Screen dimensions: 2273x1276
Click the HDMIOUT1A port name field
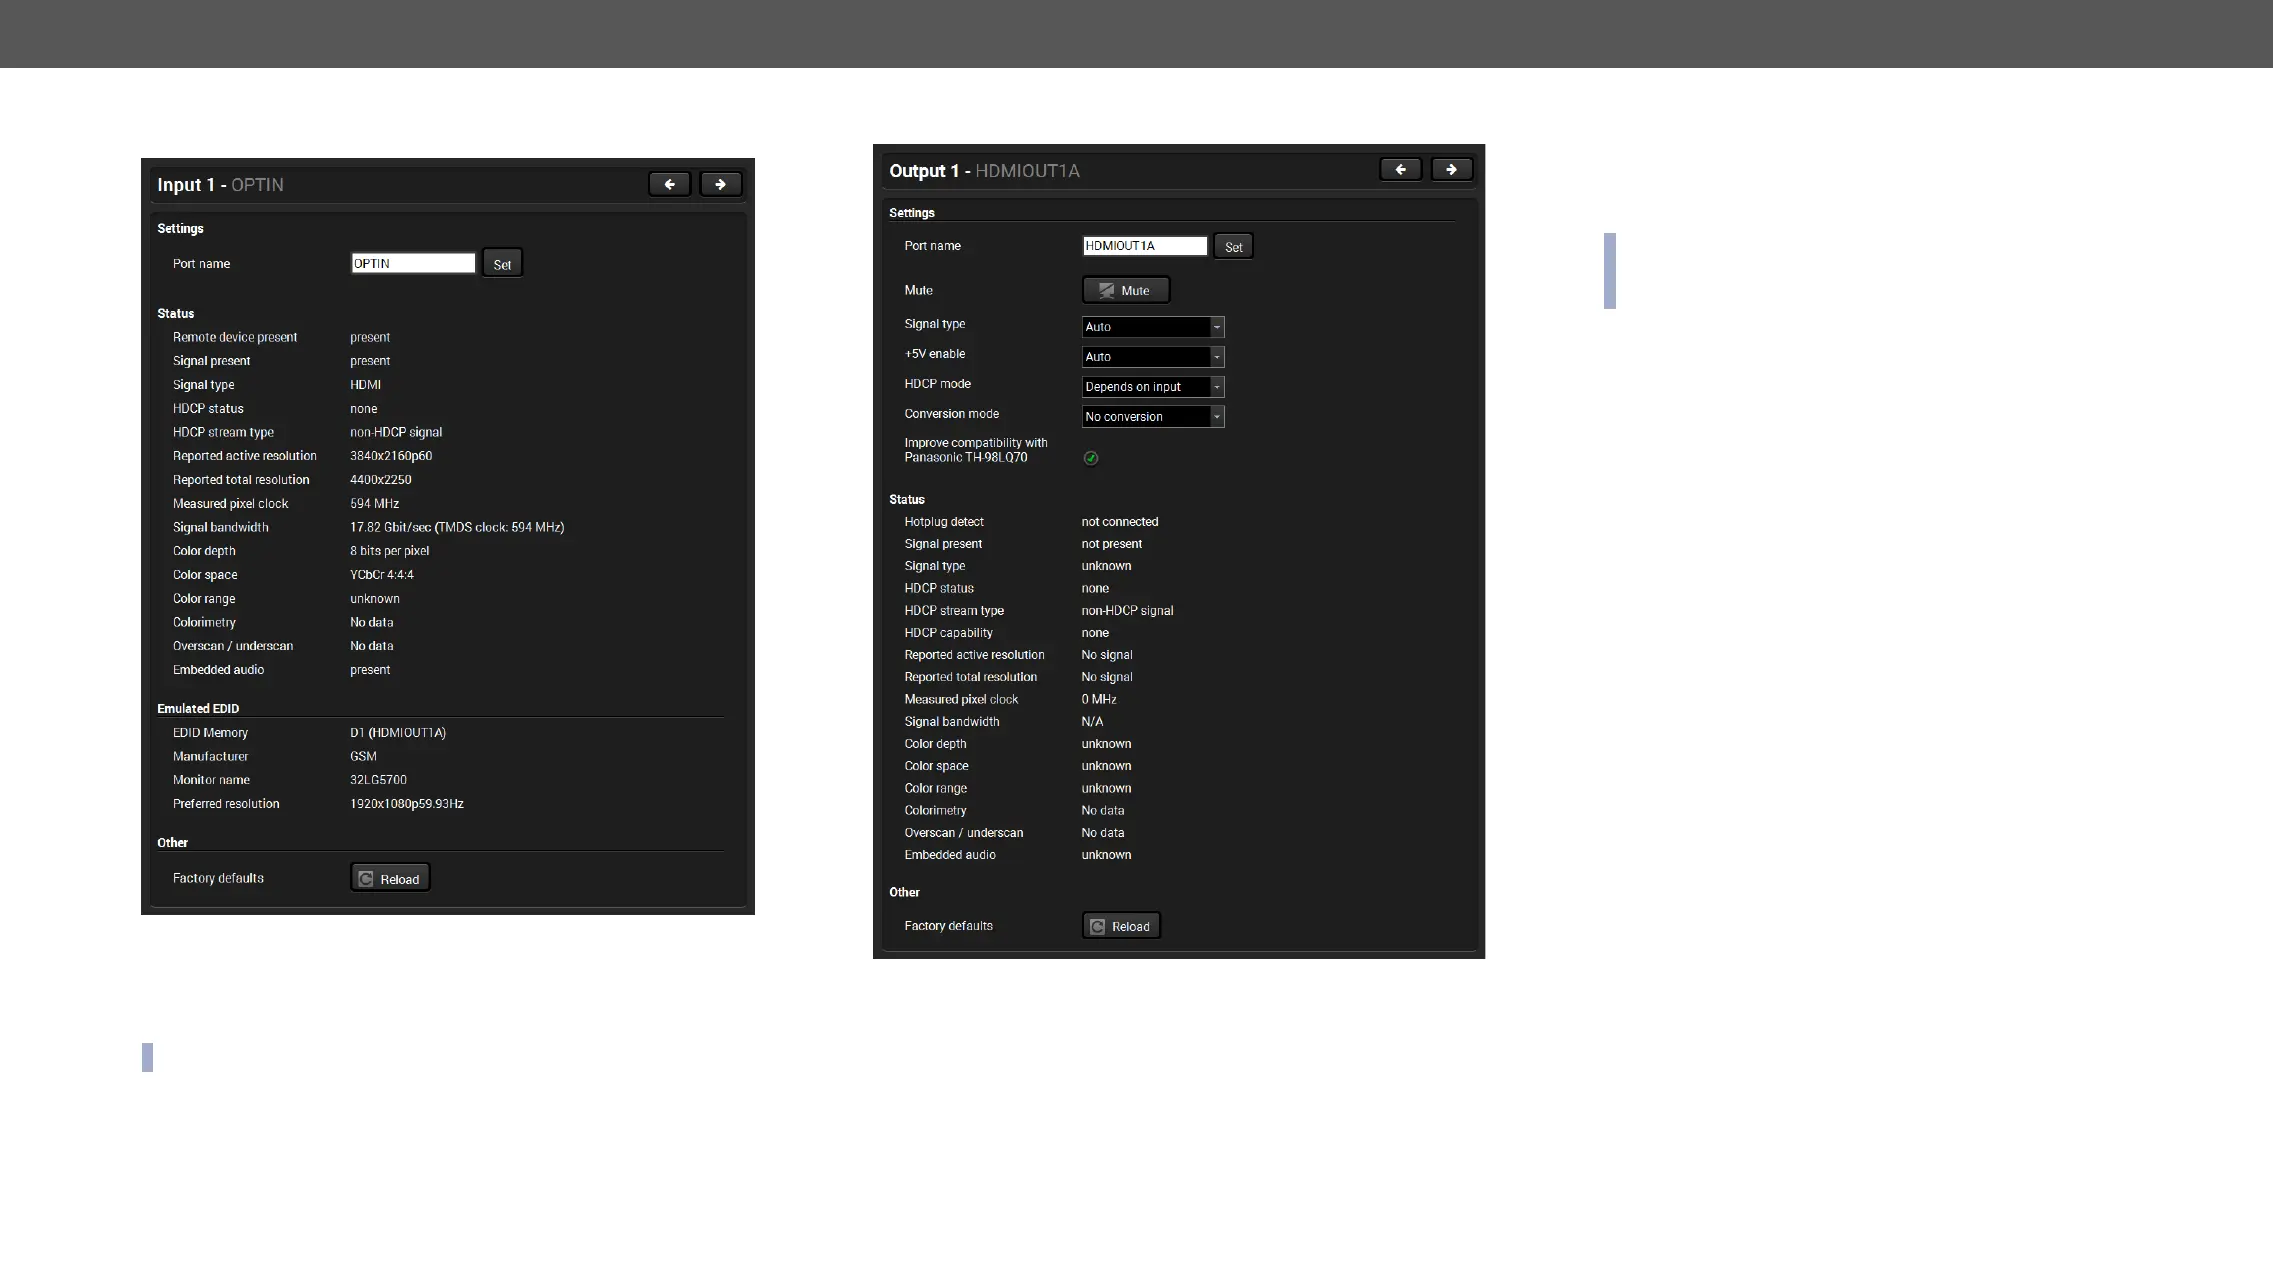(x=1144, y=246)
